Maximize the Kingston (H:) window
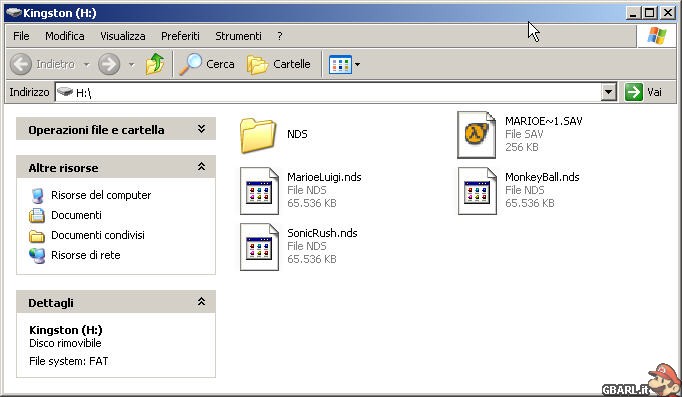682x397 pixels. tap(649, 13)
